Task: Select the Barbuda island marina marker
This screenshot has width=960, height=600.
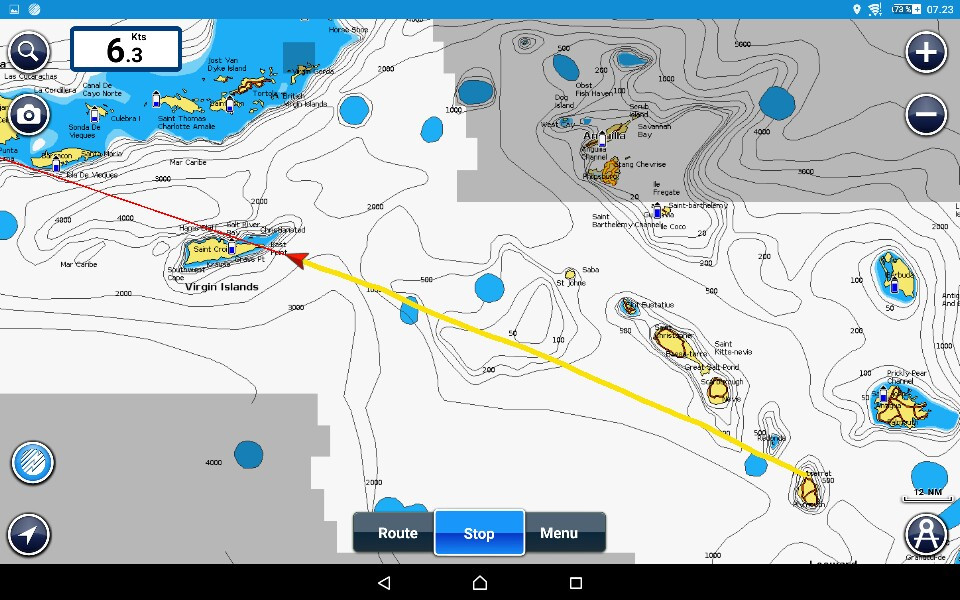Action: (x=893, y=285)
